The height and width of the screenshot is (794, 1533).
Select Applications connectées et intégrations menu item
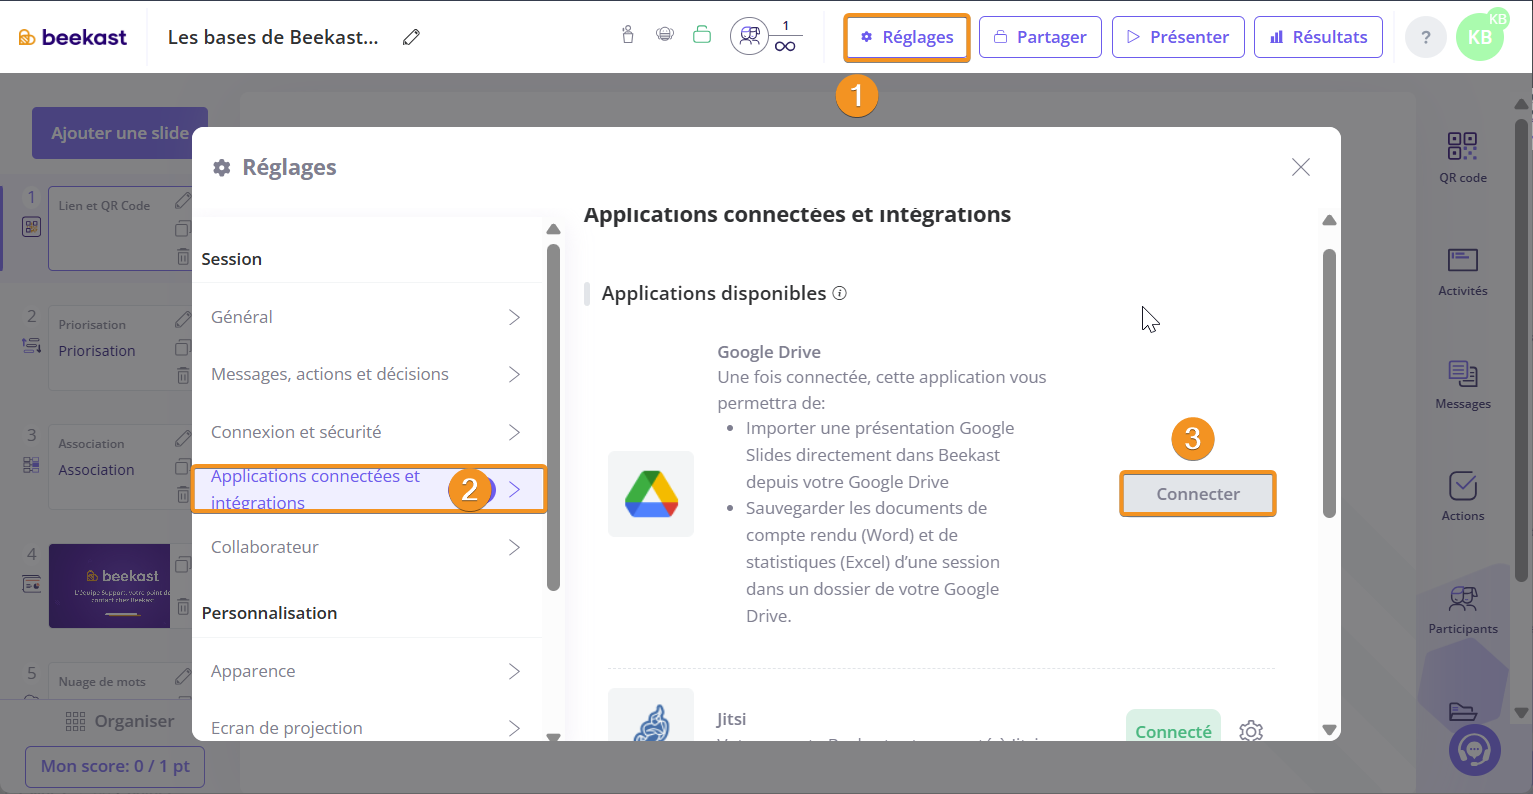coord(368,489)
